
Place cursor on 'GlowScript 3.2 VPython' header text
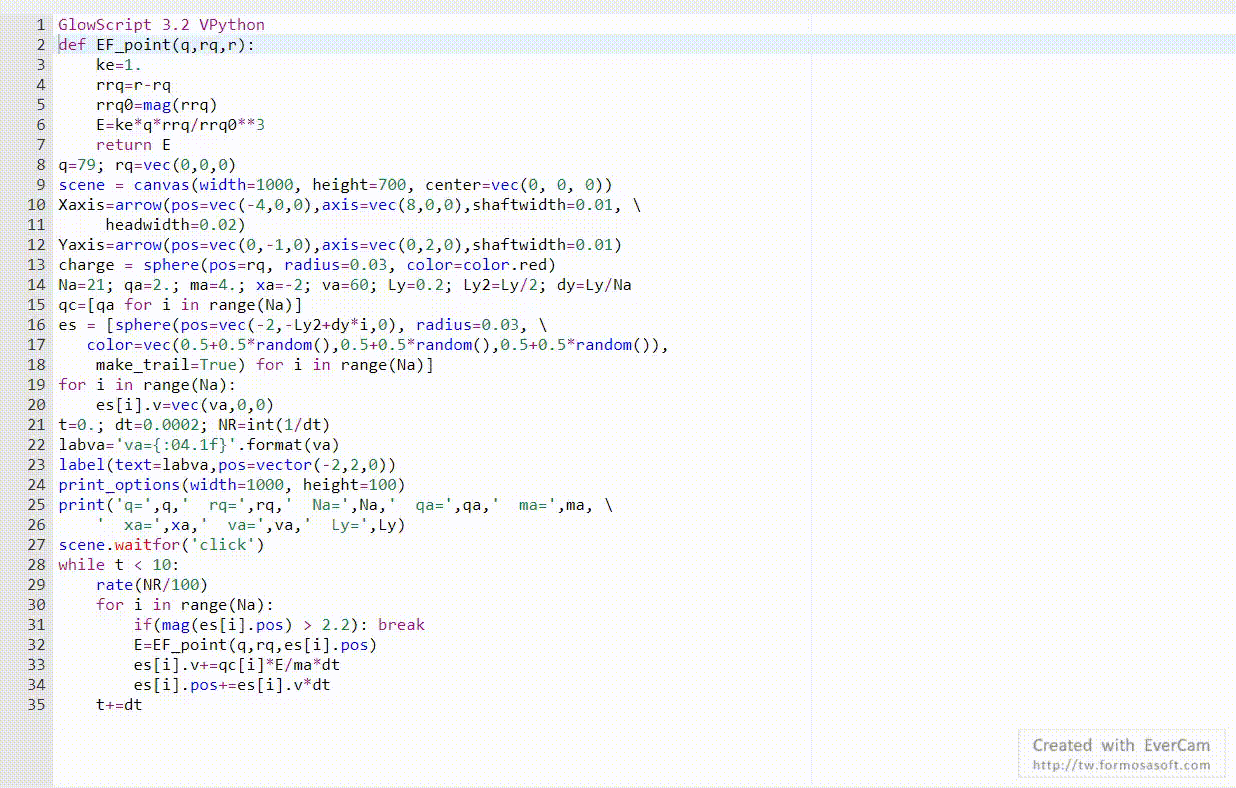161,25
